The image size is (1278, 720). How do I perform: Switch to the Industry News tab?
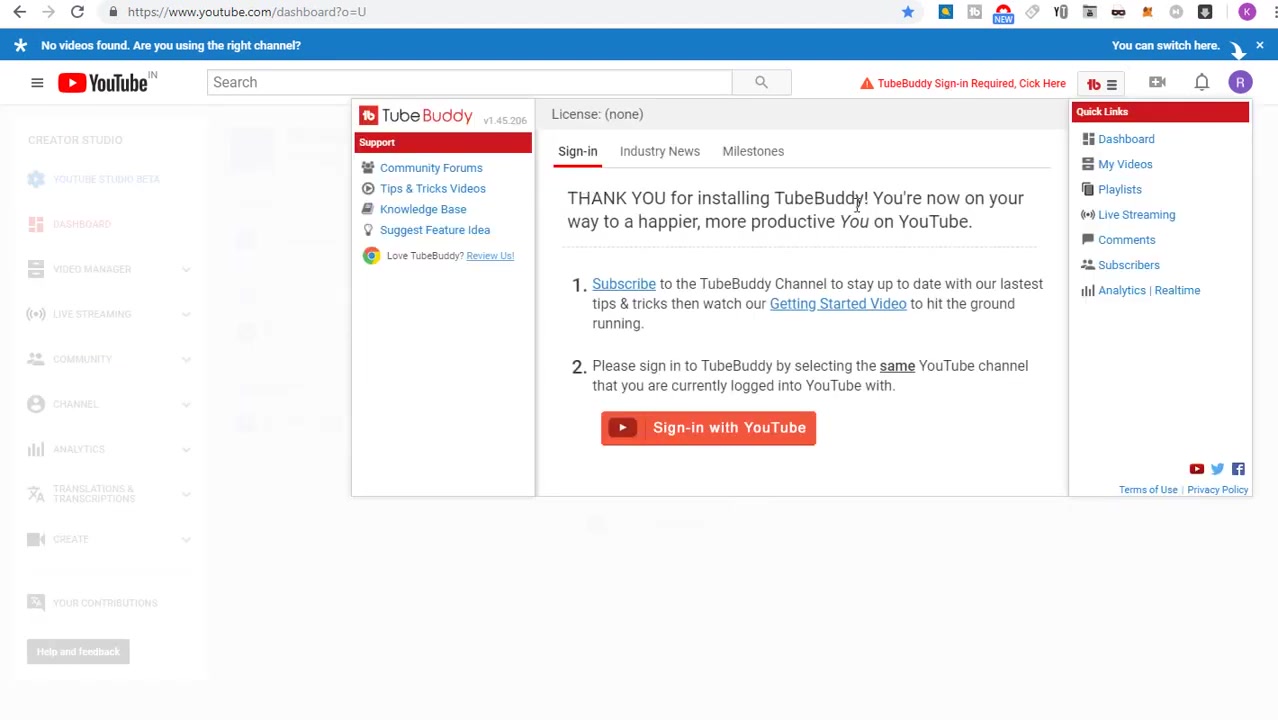coord(660,151)
